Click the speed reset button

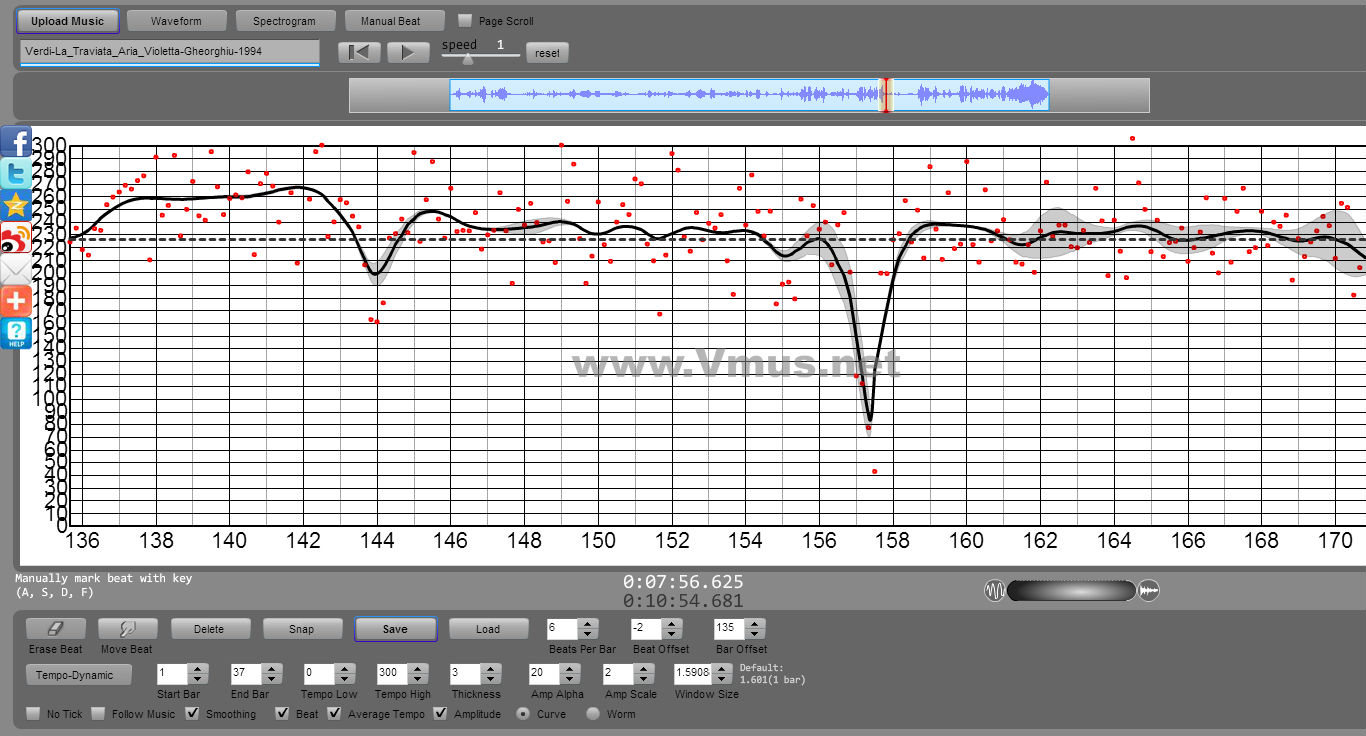548,53
